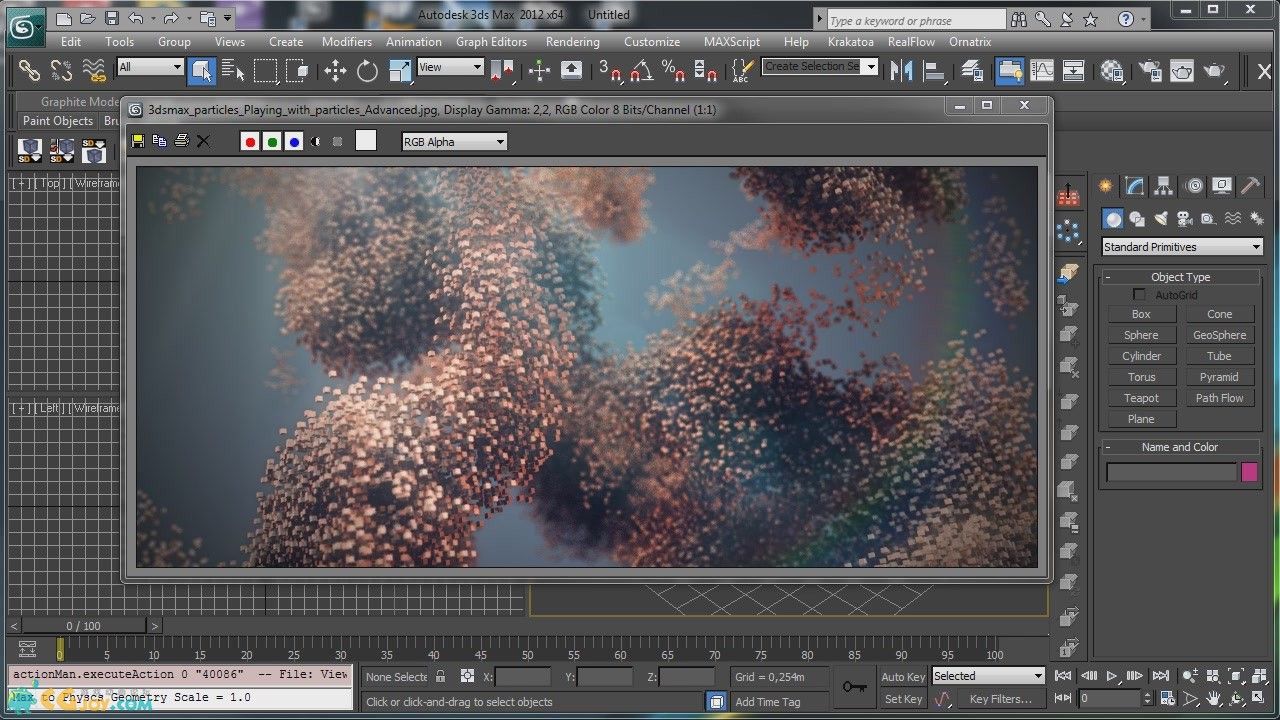Viewport: 1280px width, 720px height.
Task: Open the Krakatoa menu
Action: (851, 42)
